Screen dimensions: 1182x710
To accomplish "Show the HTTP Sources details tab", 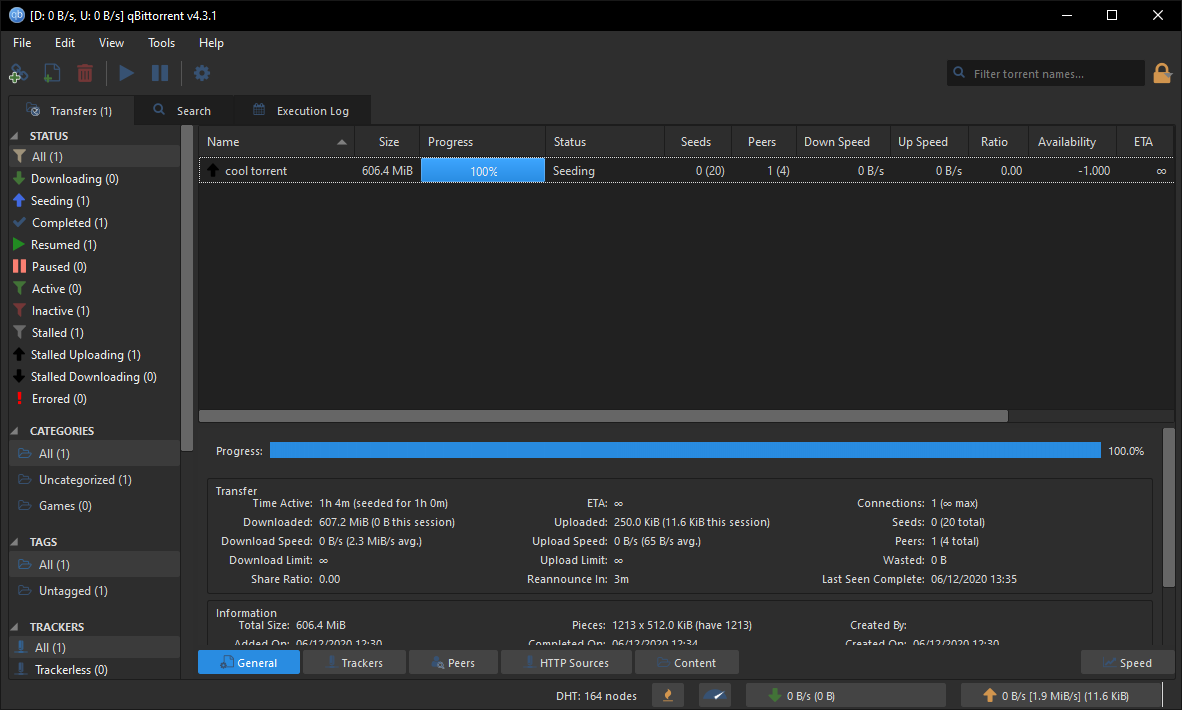I will 566,663.
